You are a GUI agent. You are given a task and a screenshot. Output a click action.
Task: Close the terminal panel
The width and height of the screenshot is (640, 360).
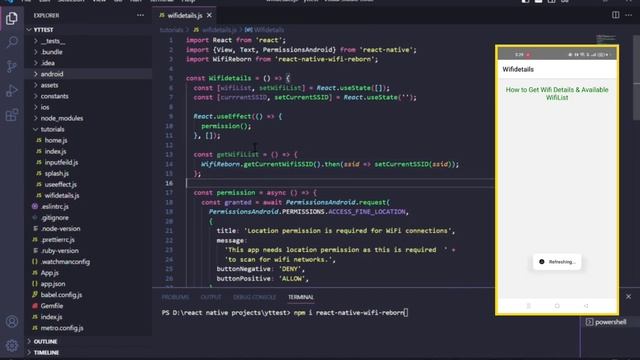(x=629, y=296)
